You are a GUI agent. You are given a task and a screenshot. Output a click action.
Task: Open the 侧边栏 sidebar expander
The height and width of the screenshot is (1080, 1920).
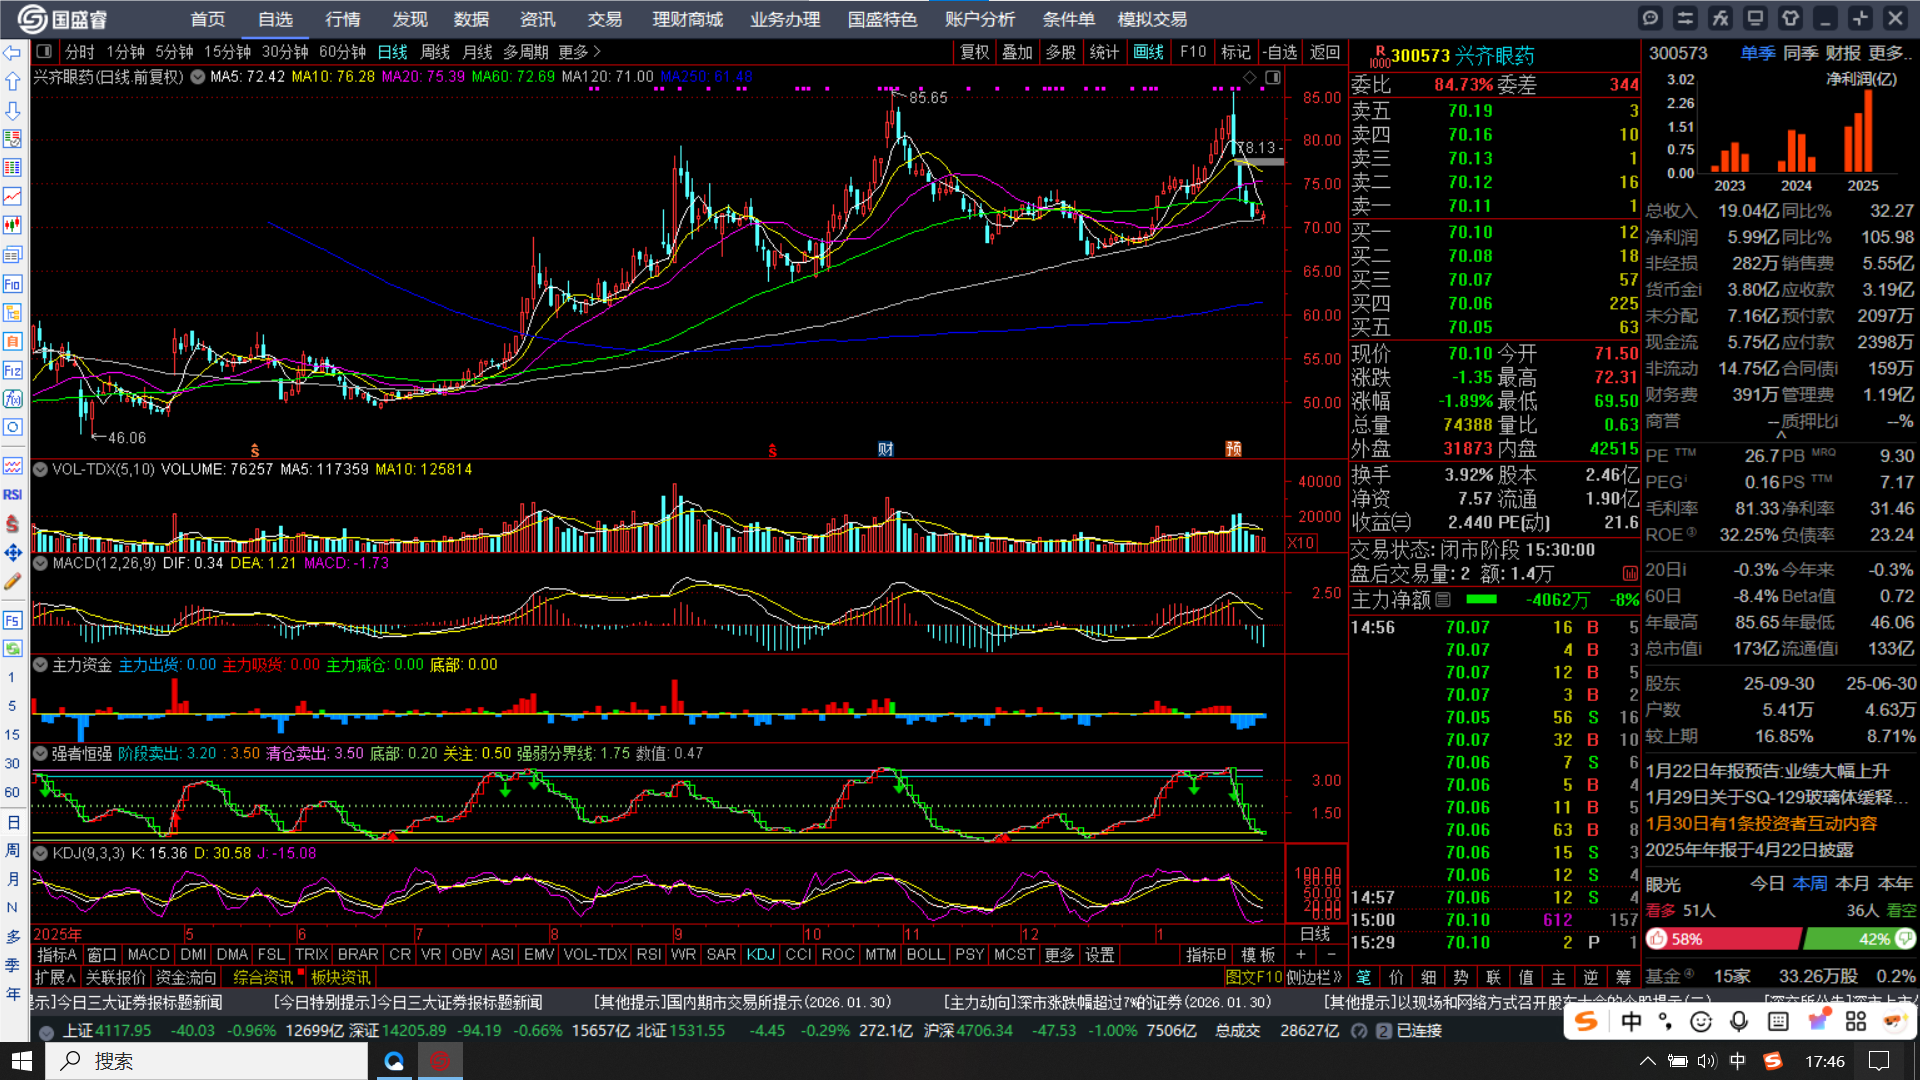(1313, 977)
